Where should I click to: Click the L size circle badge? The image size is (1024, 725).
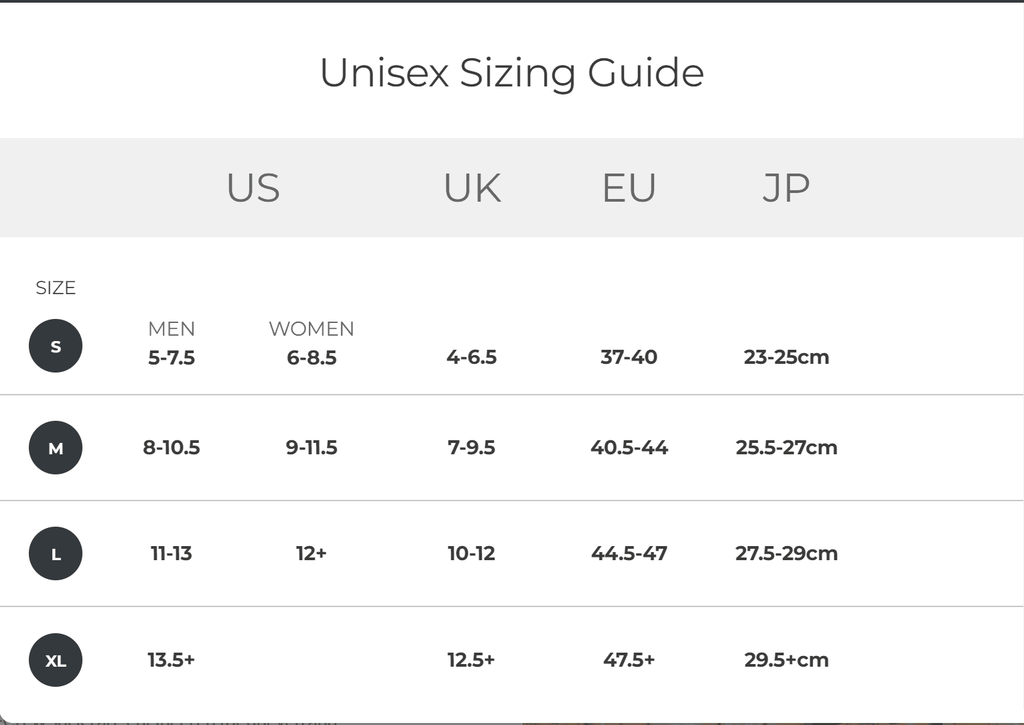[56, 554]
